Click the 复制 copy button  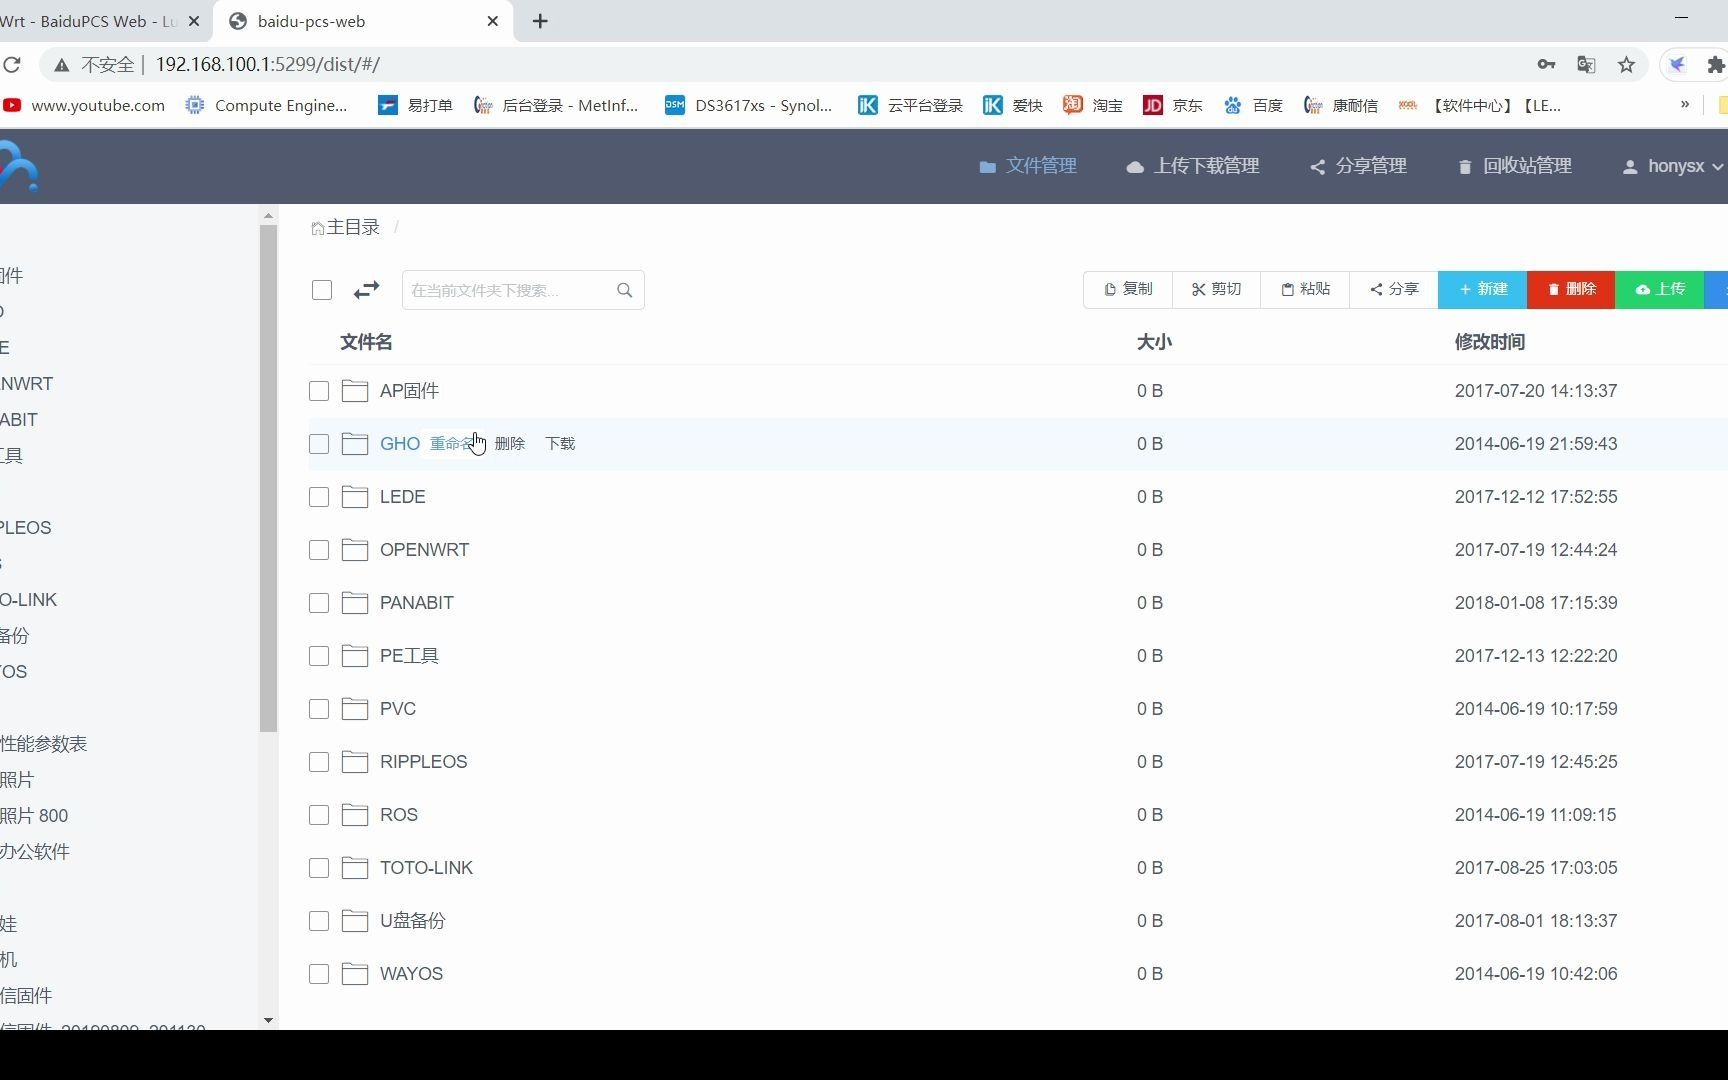[1128, 289]
